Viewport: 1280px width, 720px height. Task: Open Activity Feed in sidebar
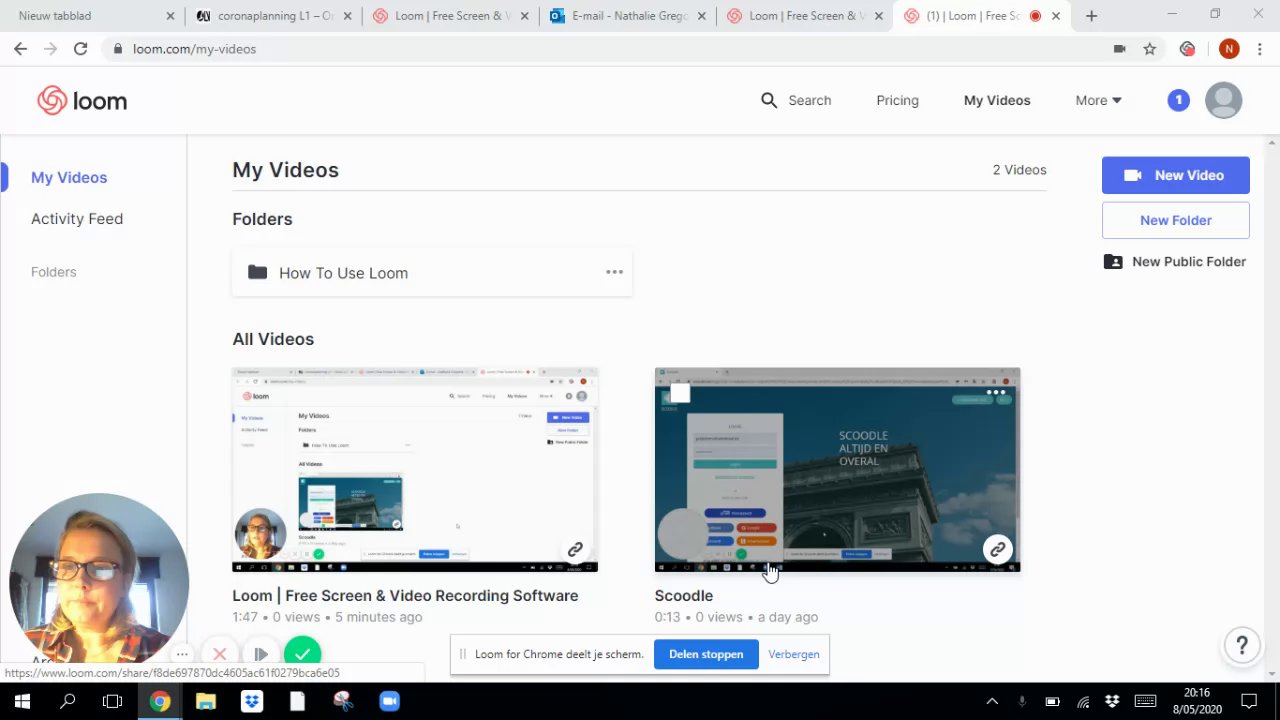[x=77, y=218]
